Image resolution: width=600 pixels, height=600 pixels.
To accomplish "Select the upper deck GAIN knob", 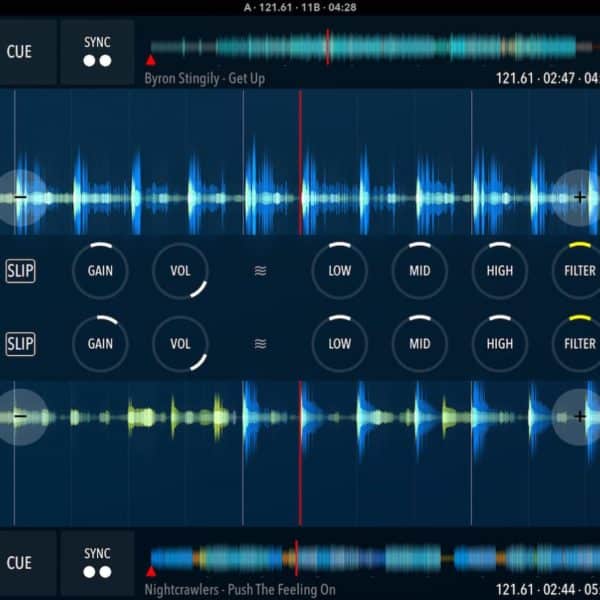I will pos(100,271).
